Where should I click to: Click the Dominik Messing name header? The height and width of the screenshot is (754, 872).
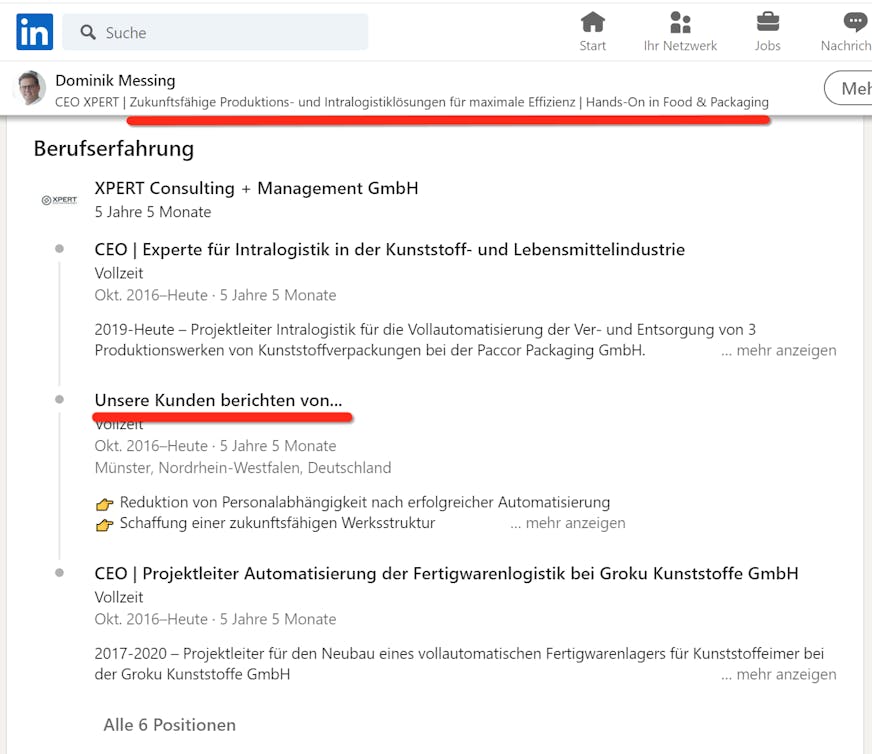point(115,81)
